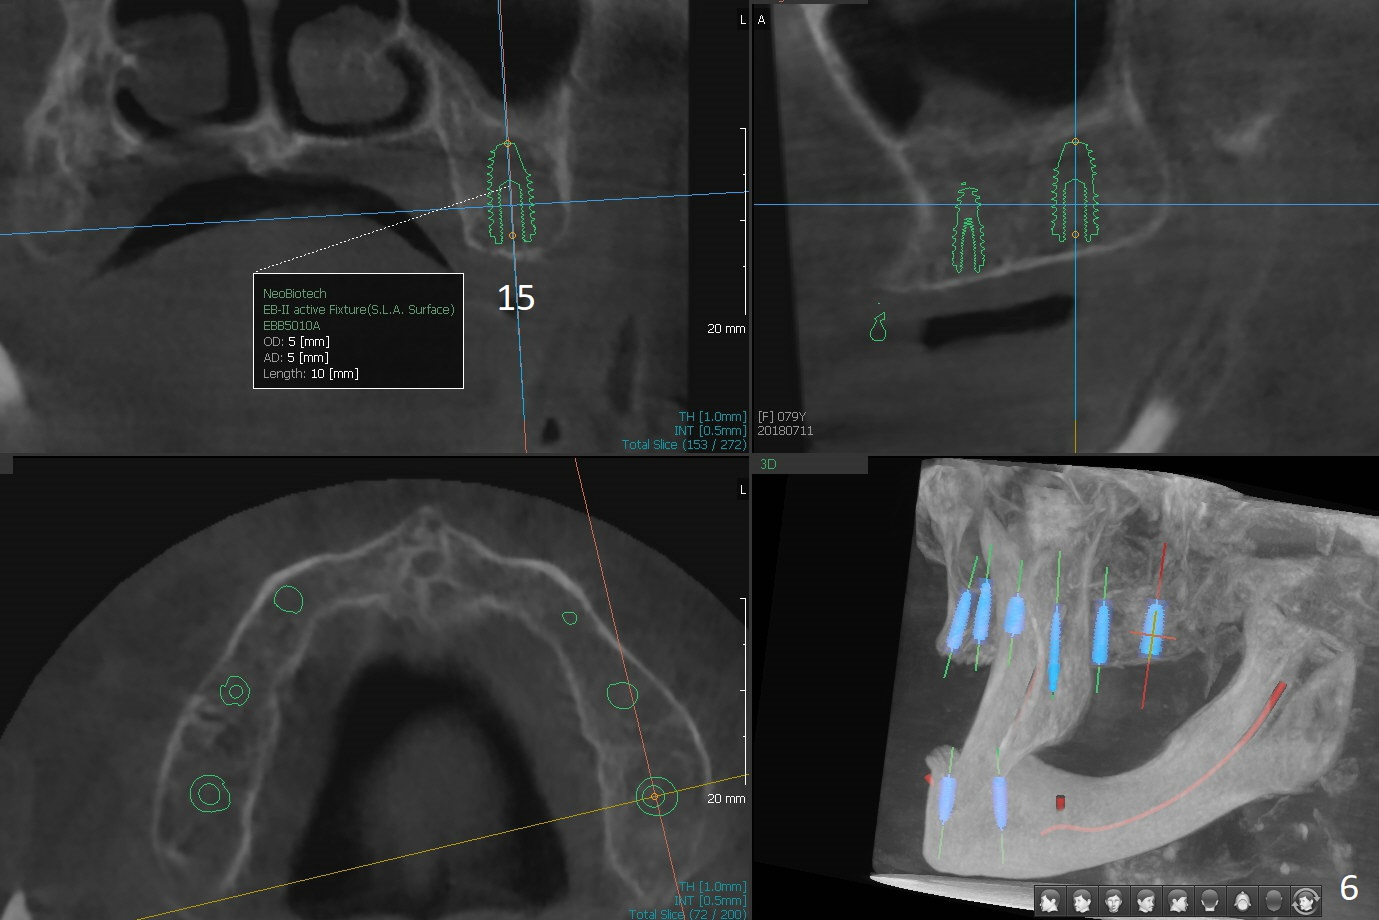Switch to left oblique head orientation
This screenshot has height=920, width=1379.
(1081, 901)
